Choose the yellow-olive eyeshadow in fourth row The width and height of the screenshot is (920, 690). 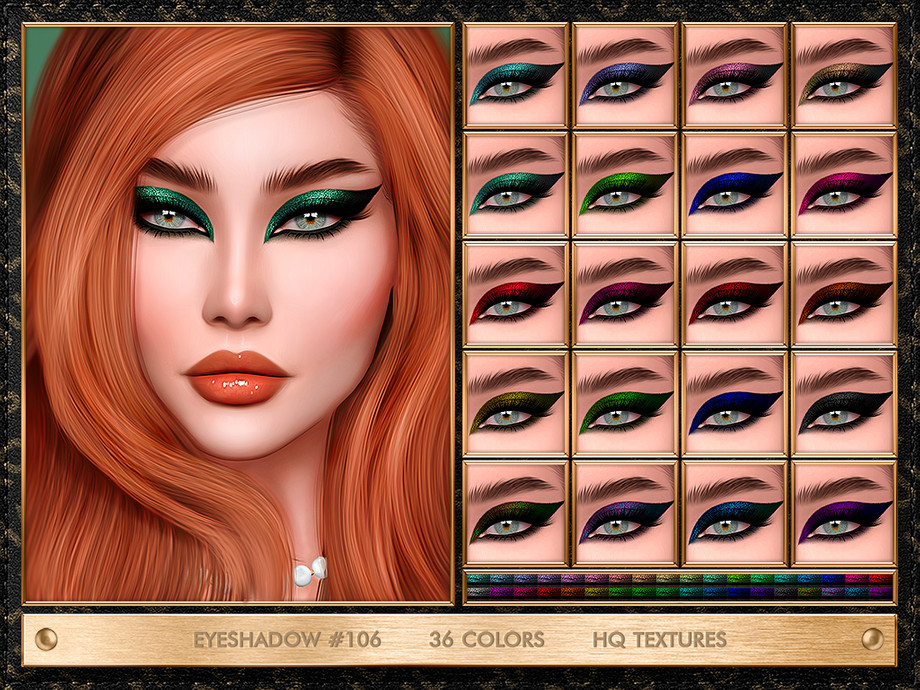click(515, 403)
